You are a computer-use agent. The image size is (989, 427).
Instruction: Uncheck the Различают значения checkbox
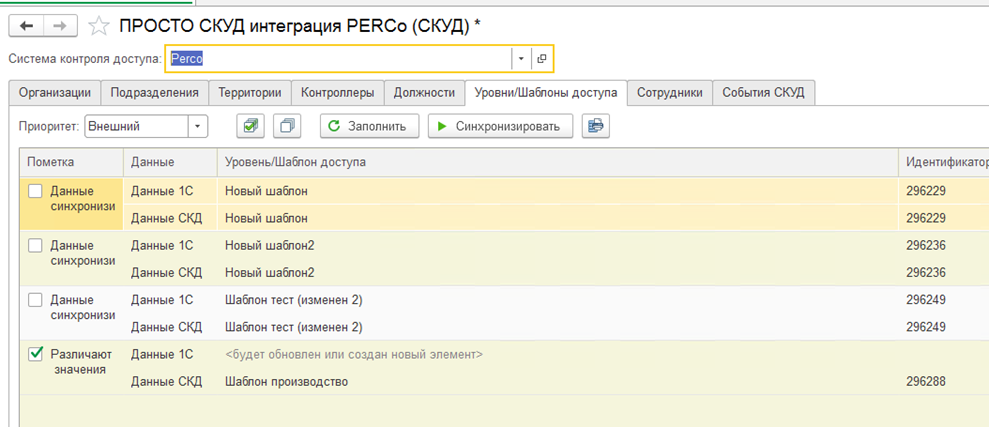(x=35, y=353)
